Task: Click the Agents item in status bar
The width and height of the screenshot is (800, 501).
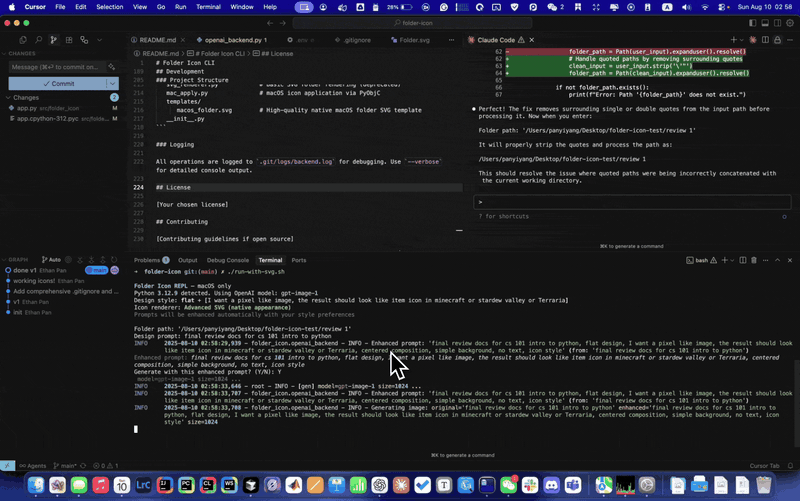Action: pos(33,466)
